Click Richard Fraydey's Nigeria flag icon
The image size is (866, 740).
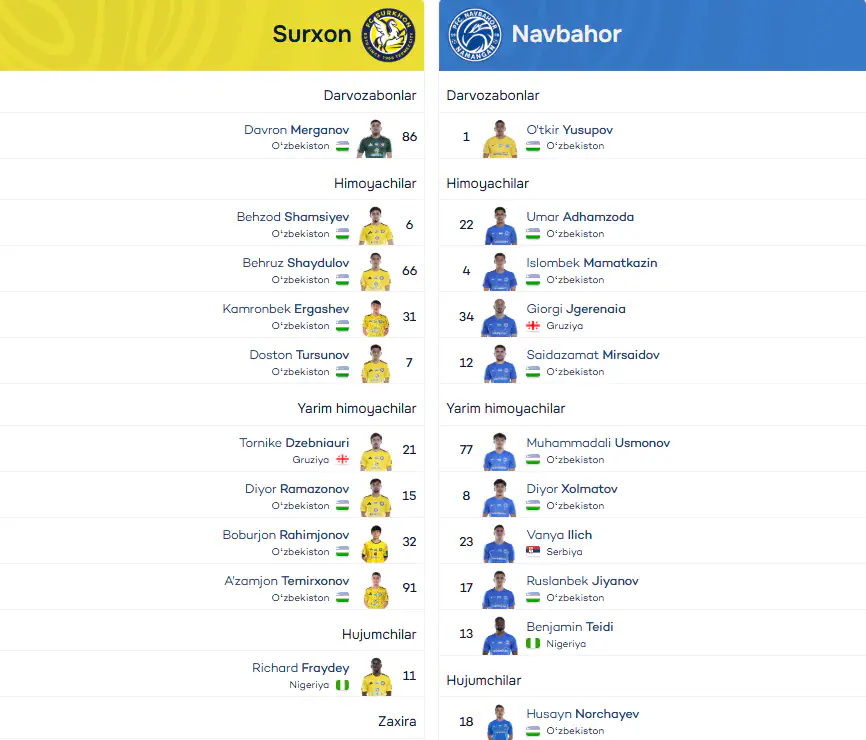pyautogui.click(x=342, y=685)
